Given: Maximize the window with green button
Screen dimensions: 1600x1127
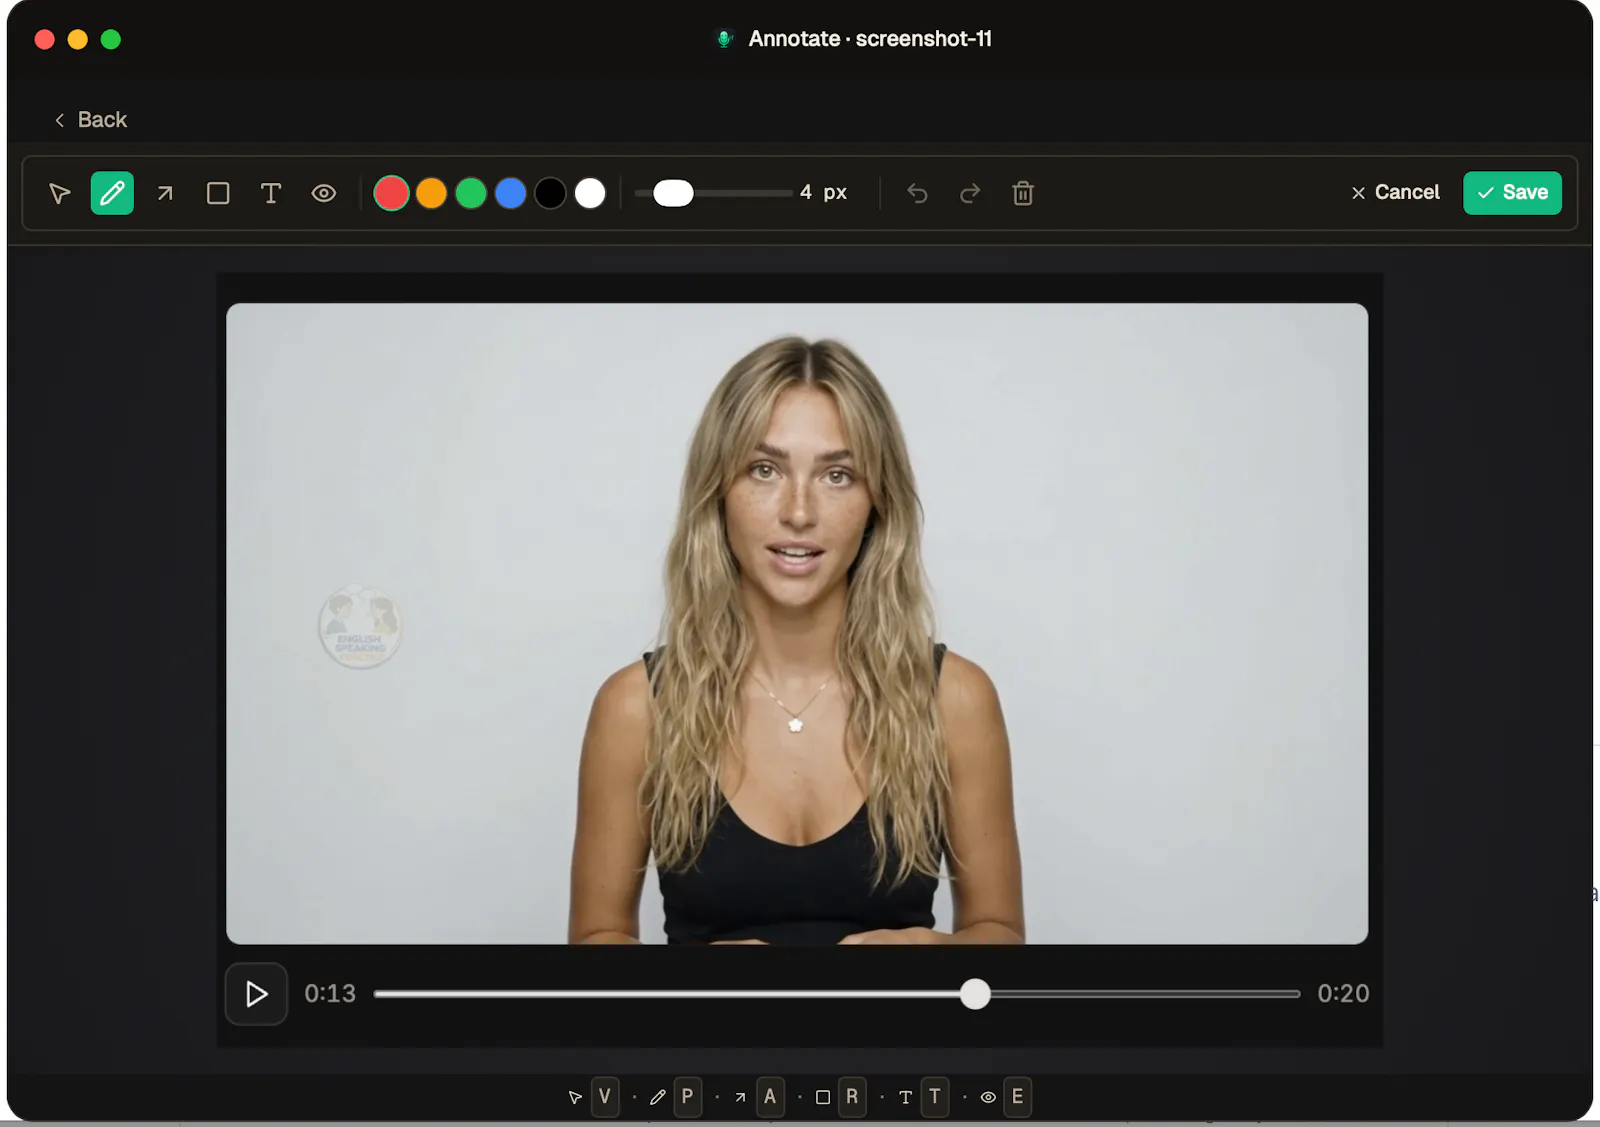Looking at the screenshot, I should 111,39.
